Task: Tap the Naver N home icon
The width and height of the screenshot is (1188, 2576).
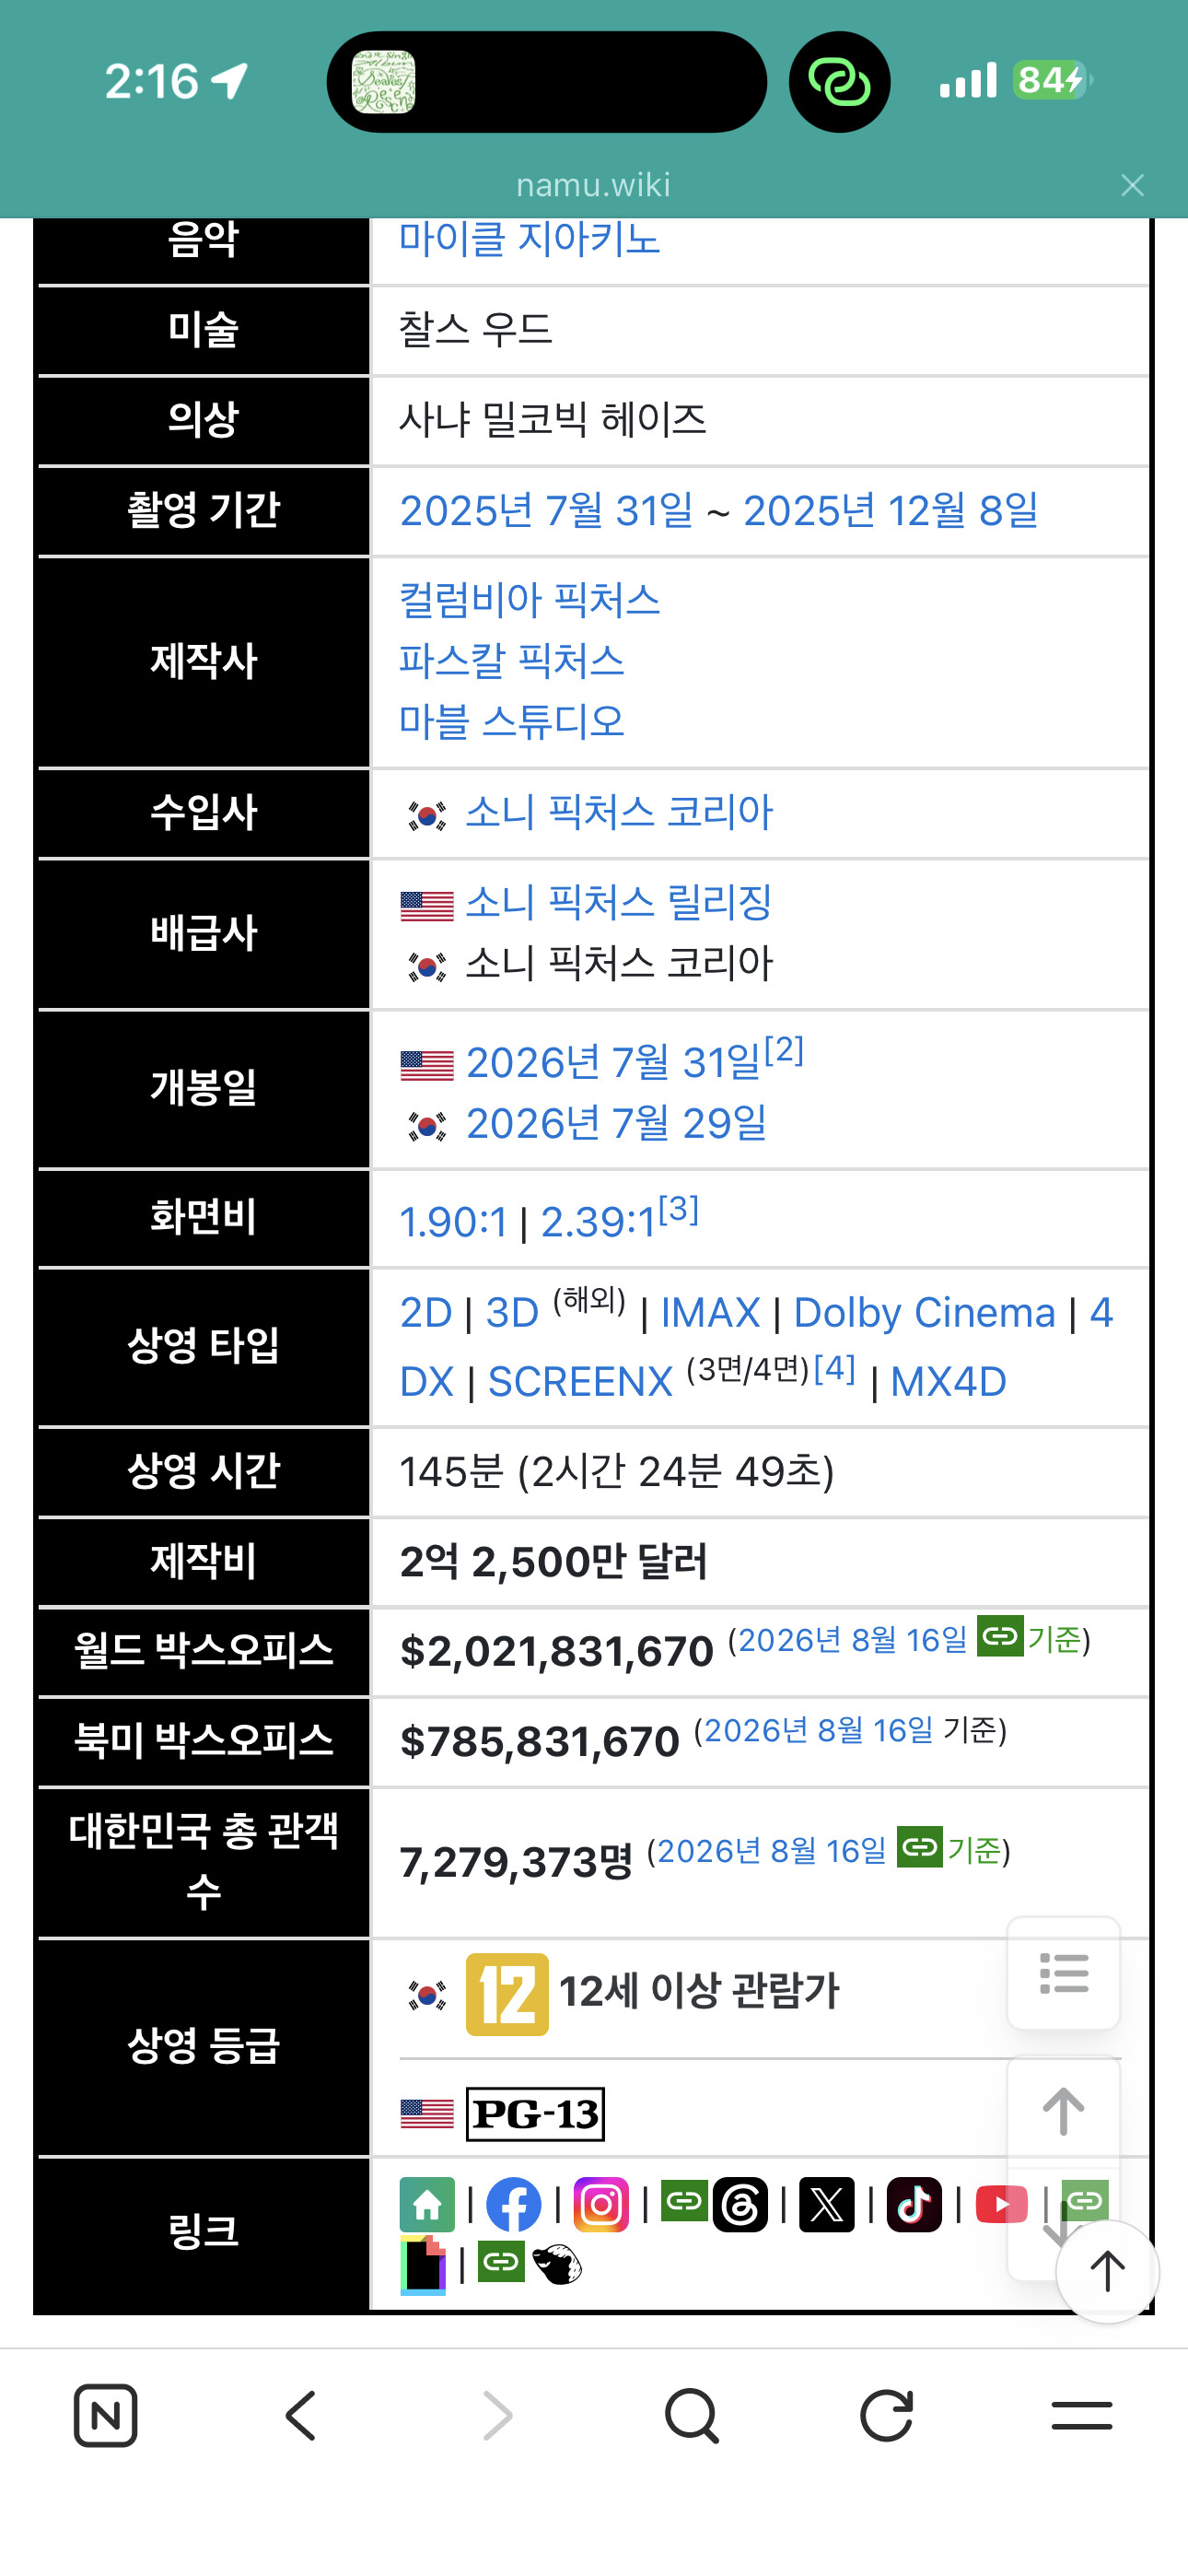Action: [x=106, y=2416]
